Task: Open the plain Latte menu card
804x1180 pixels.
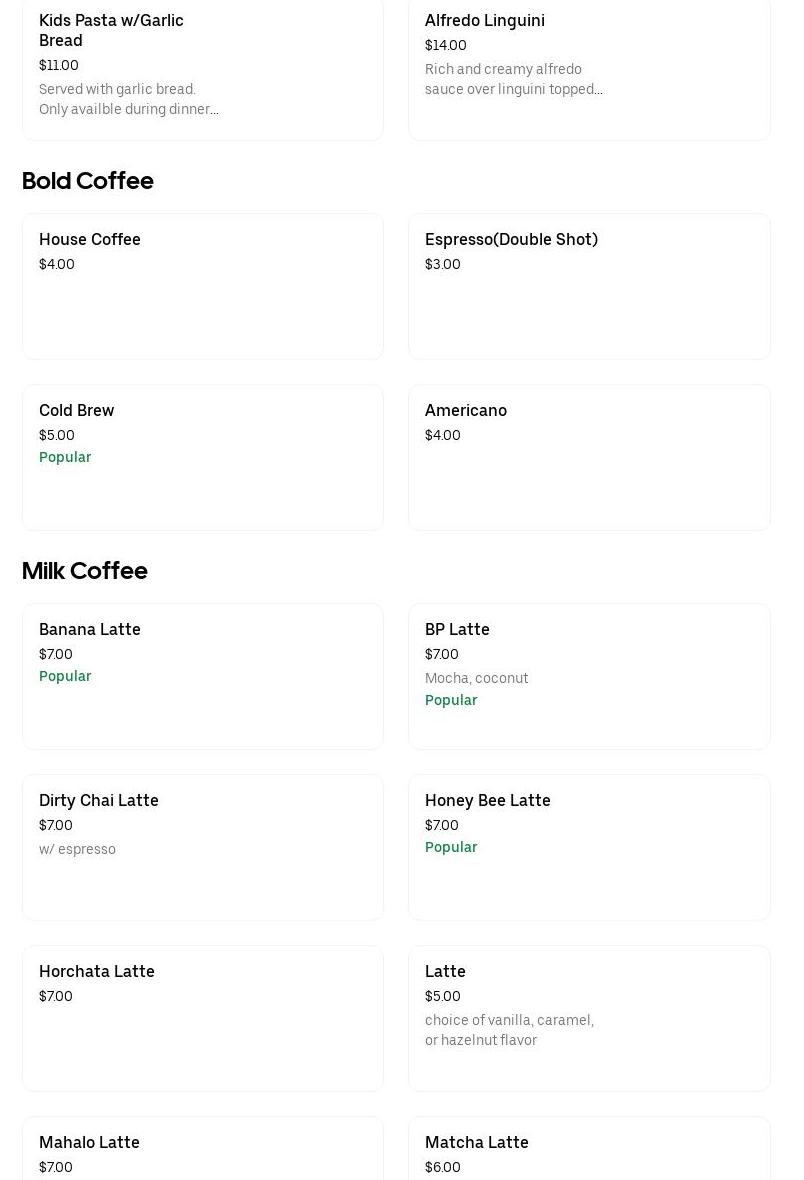Action: (589, 1018)
